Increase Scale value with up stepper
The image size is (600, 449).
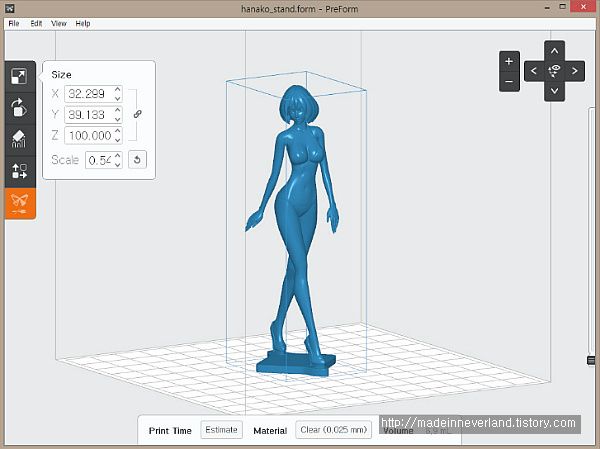click(117, 155)
